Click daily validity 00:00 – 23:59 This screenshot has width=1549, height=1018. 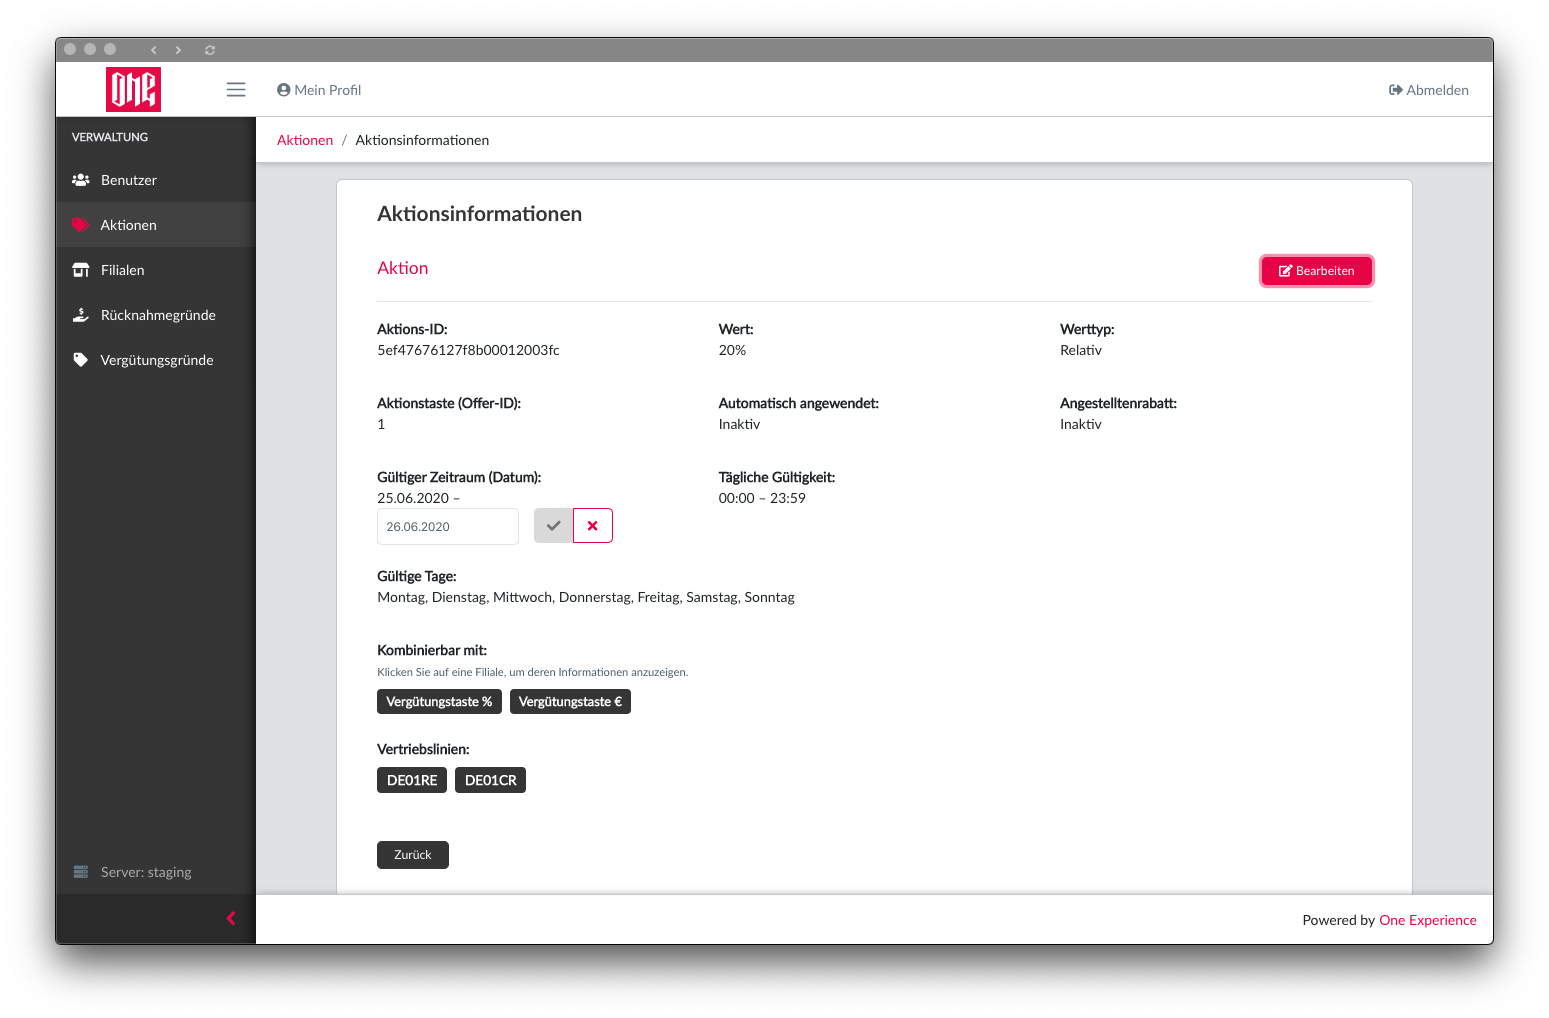(762, 498)
